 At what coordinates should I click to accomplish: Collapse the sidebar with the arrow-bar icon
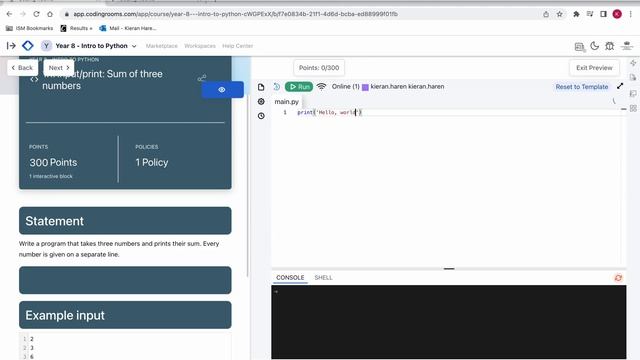[x=11, y=46]
